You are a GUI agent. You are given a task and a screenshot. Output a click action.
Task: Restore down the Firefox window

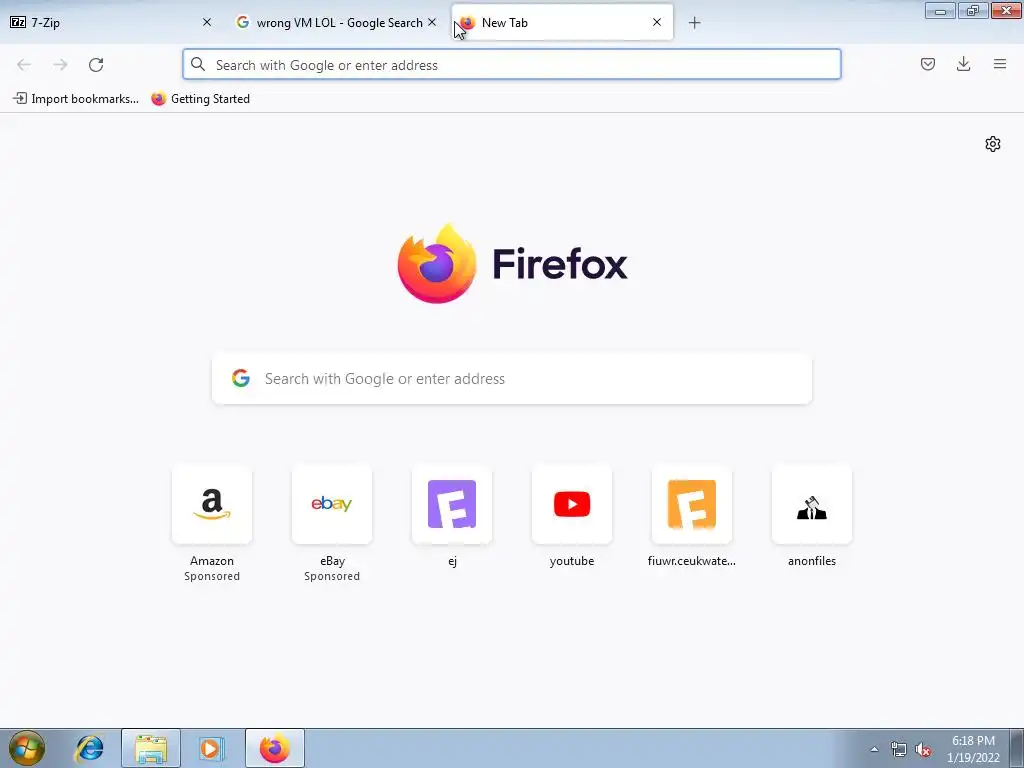[x=973, y=10]
